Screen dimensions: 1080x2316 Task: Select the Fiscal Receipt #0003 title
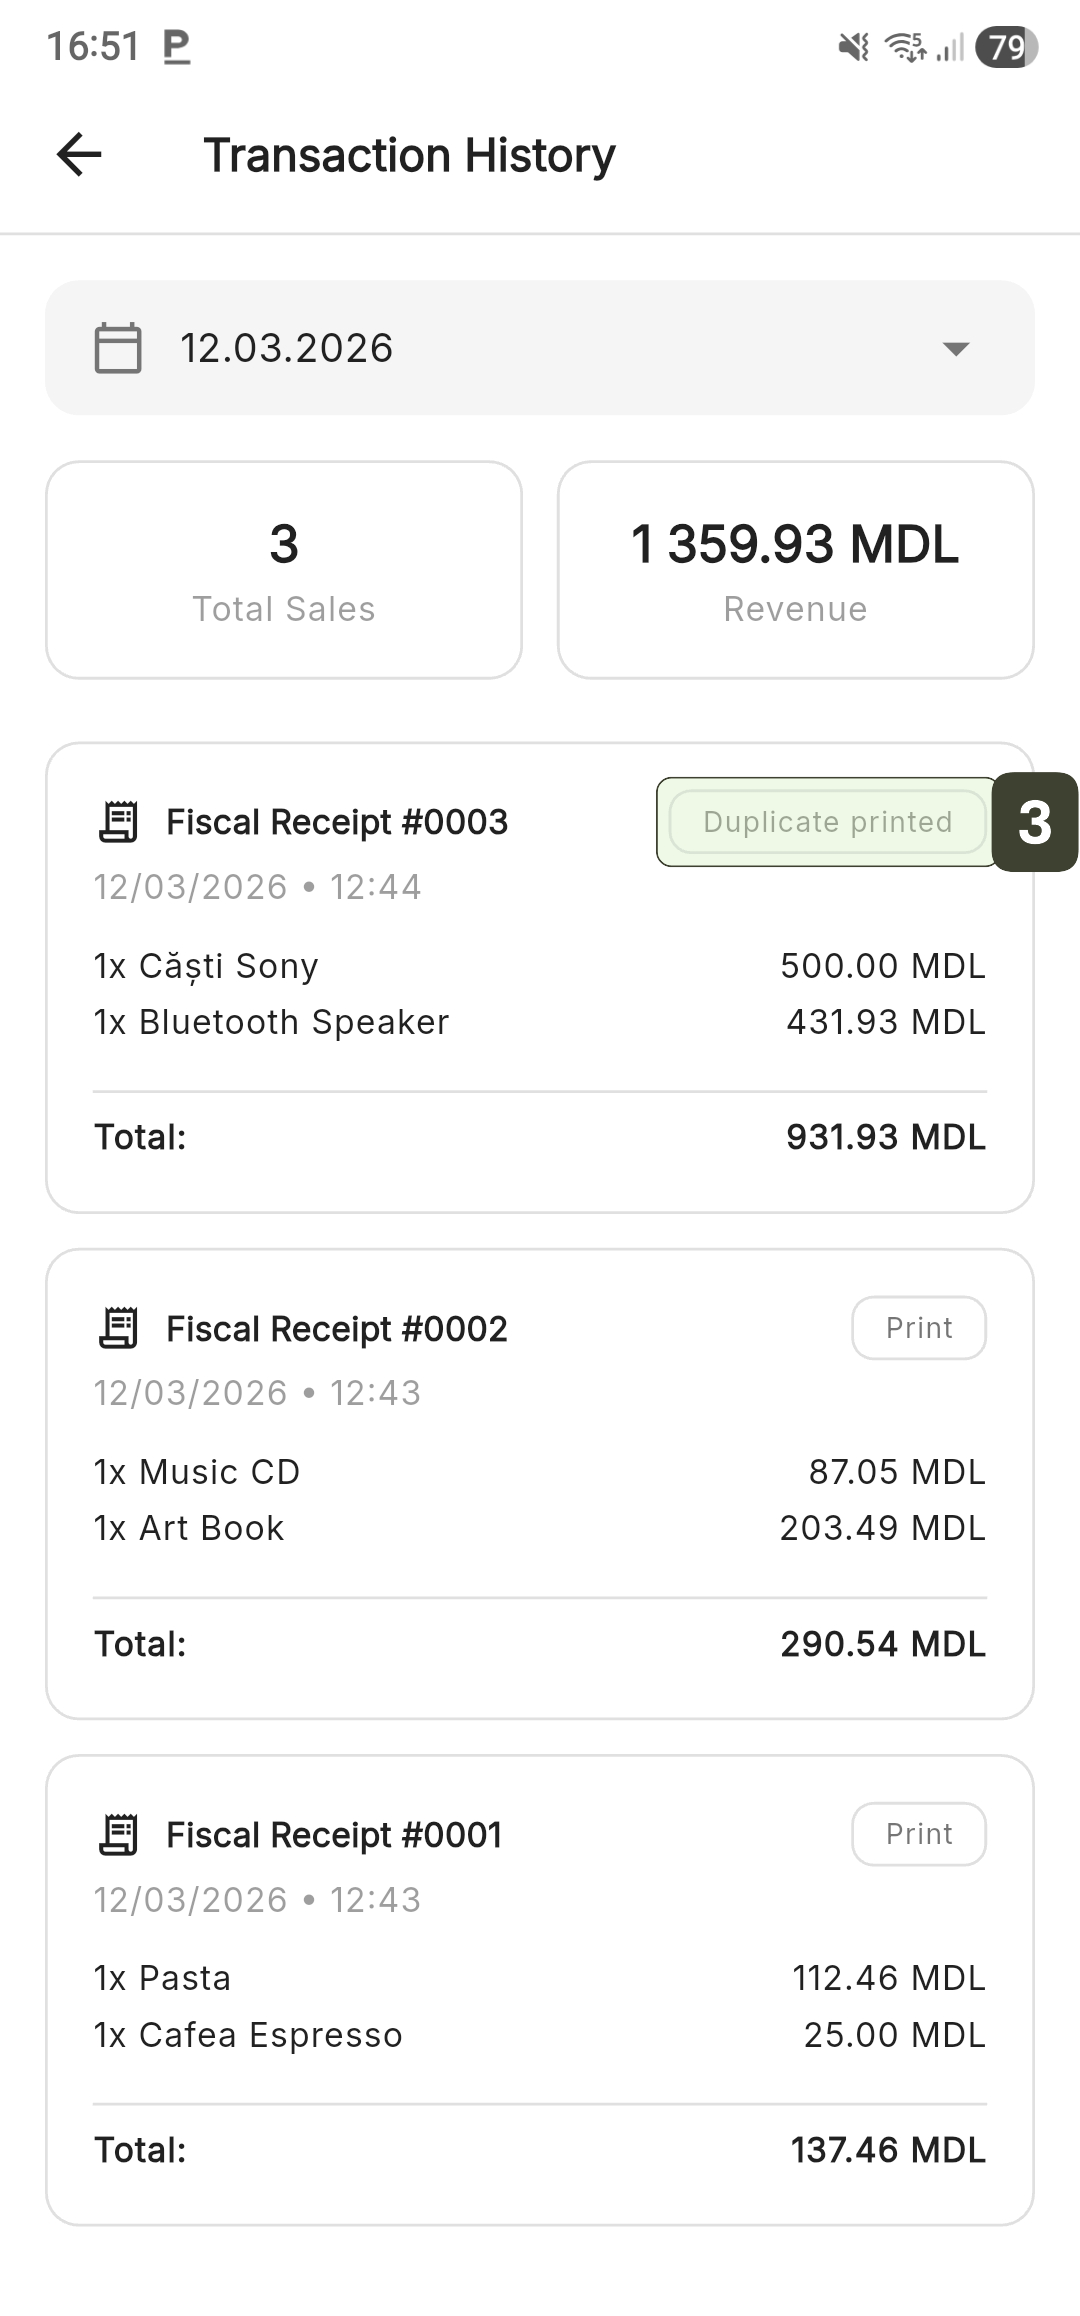click(337, 822)
